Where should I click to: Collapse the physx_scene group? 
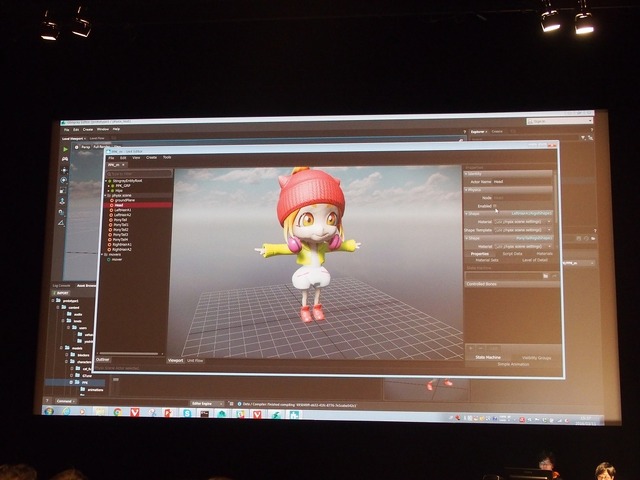[105, 196]
